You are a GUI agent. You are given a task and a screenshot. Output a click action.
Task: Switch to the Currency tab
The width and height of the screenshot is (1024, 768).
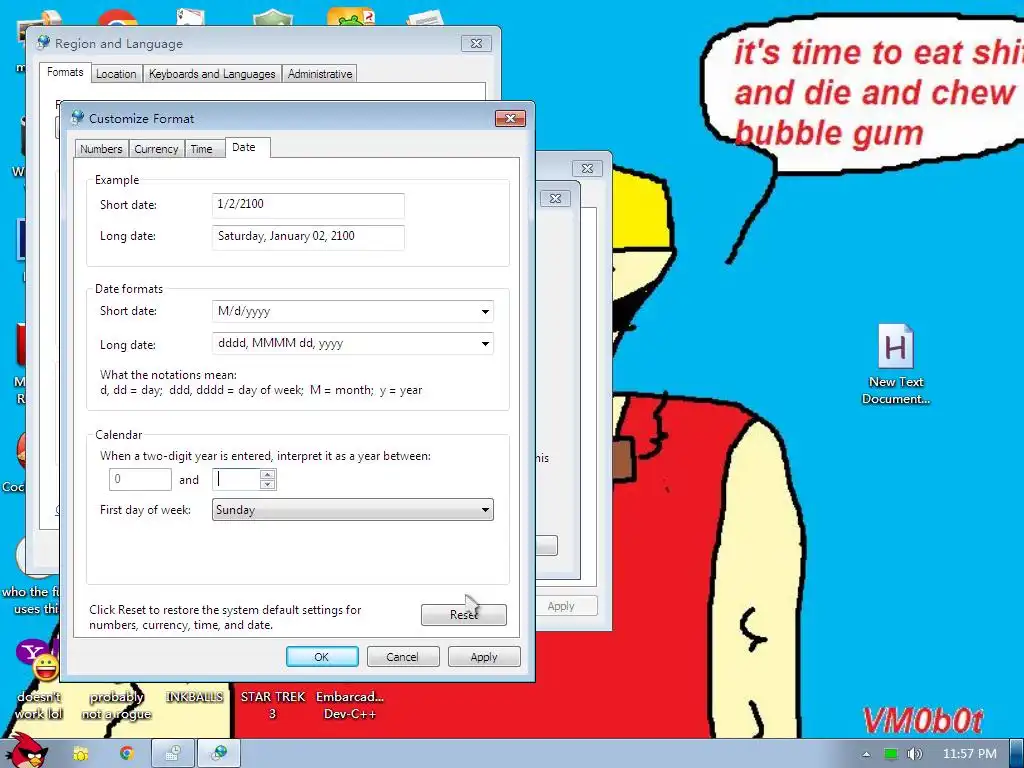point(156,149)
